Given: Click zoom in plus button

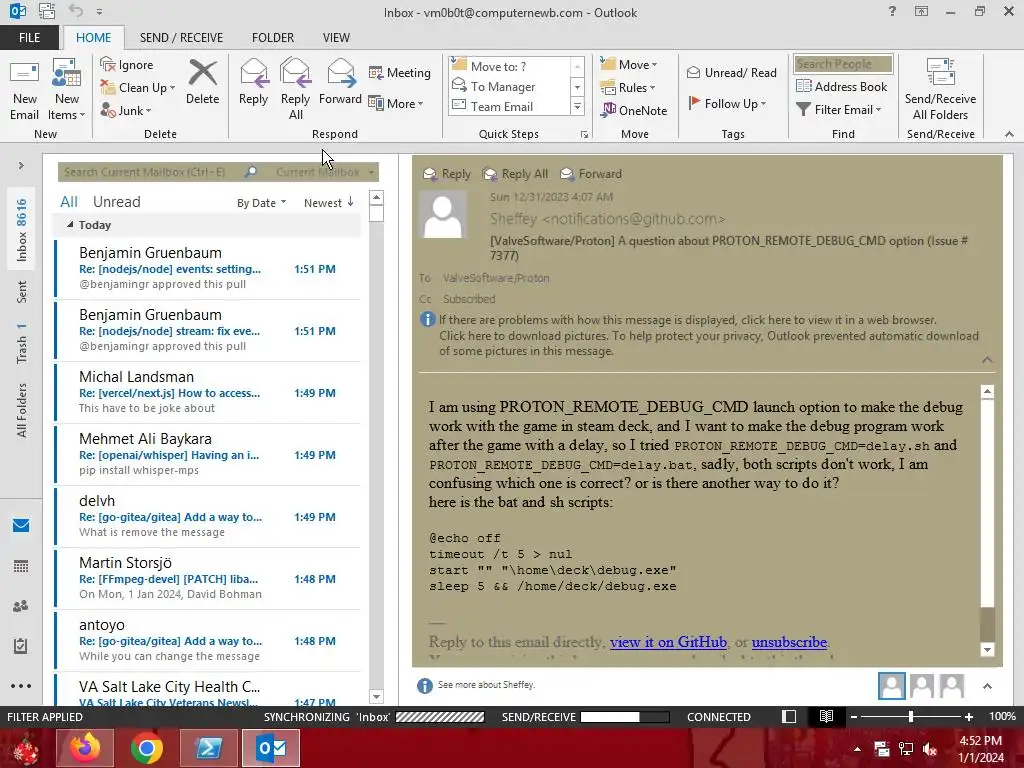Looking at the screenshot, I should 969,716.
